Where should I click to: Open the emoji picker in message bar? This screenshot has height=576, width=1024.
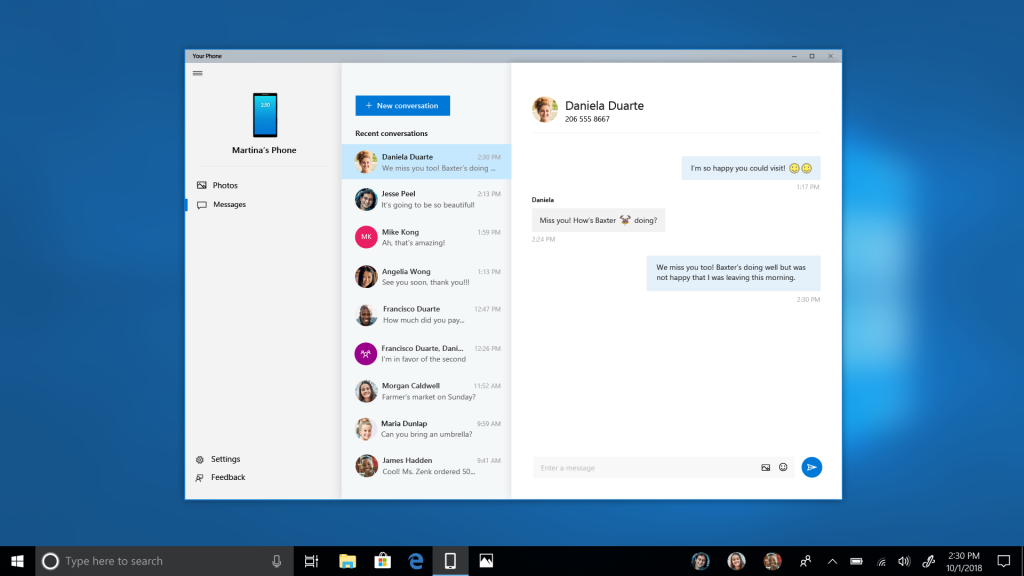(783, 467)
